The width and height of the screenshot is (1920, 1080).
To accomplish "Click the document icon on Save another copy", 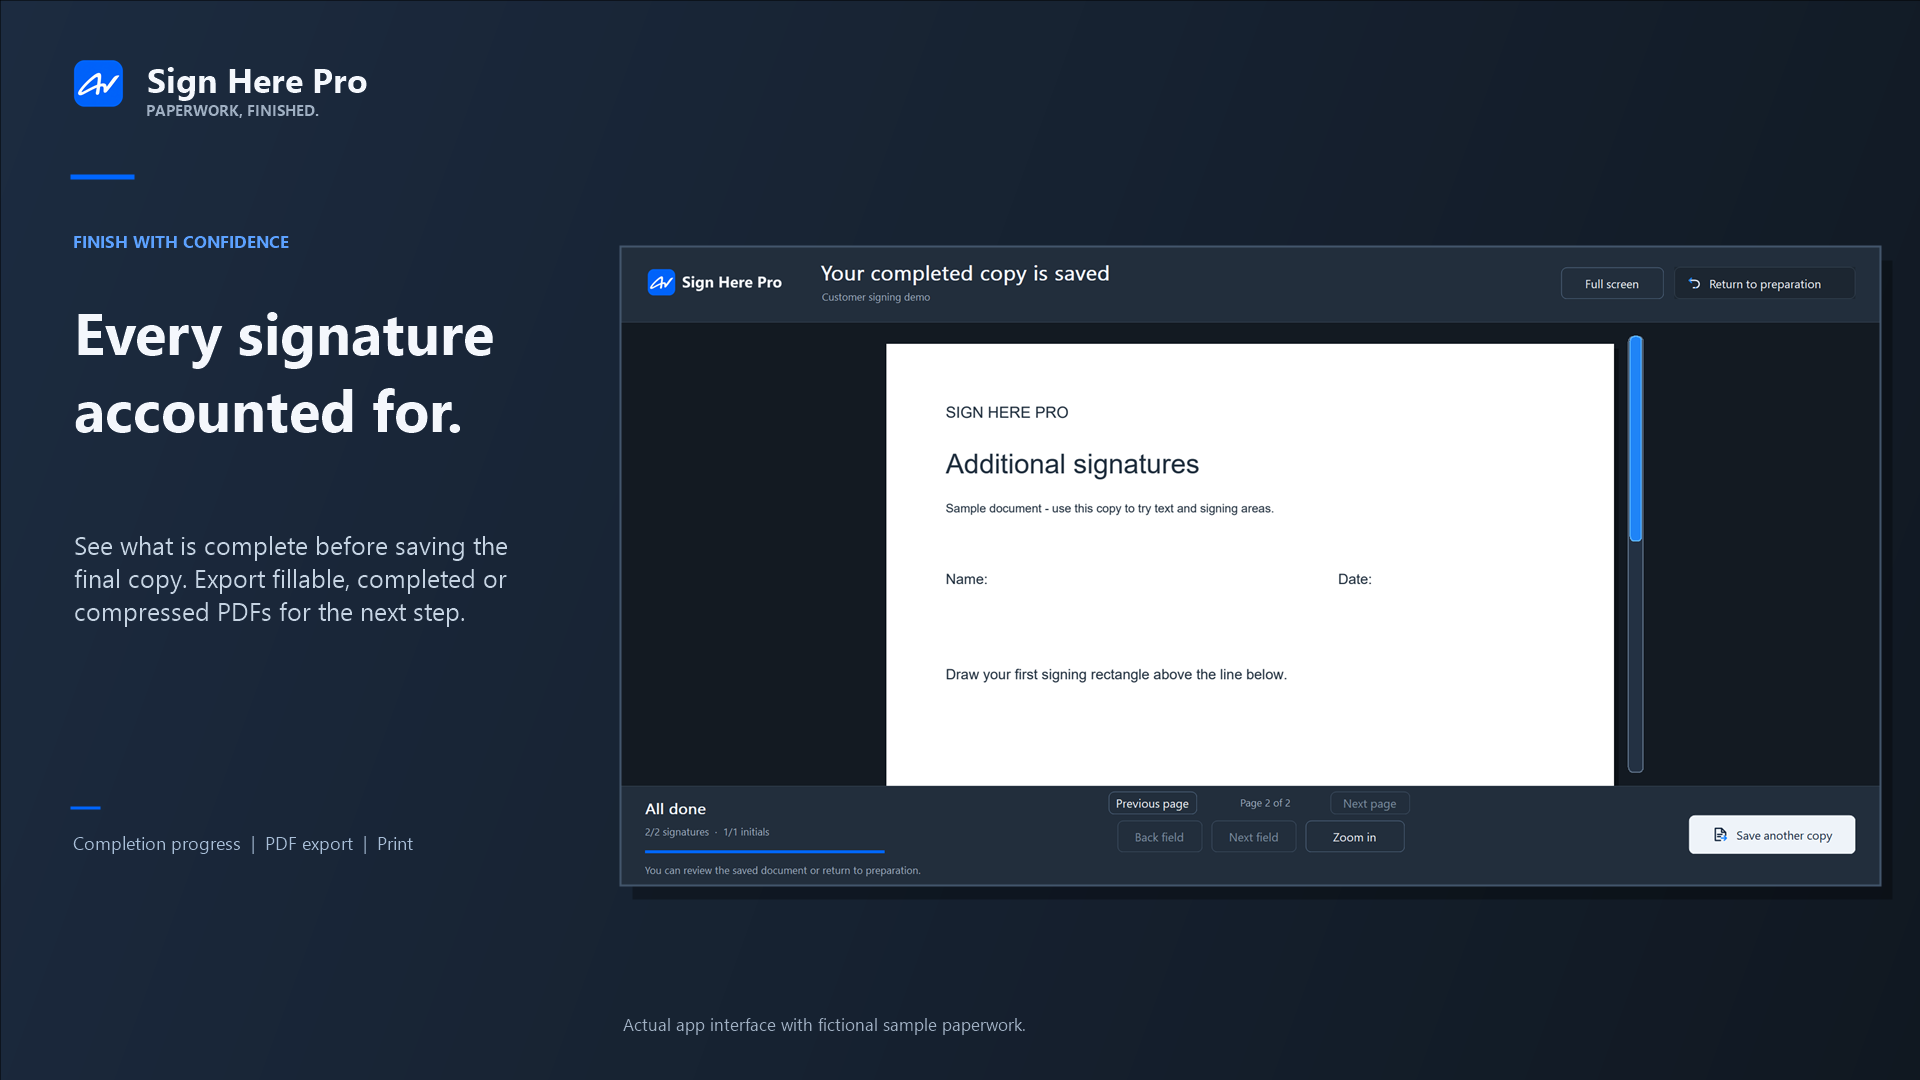I will pyautogui.click(x=1720, y=835).
